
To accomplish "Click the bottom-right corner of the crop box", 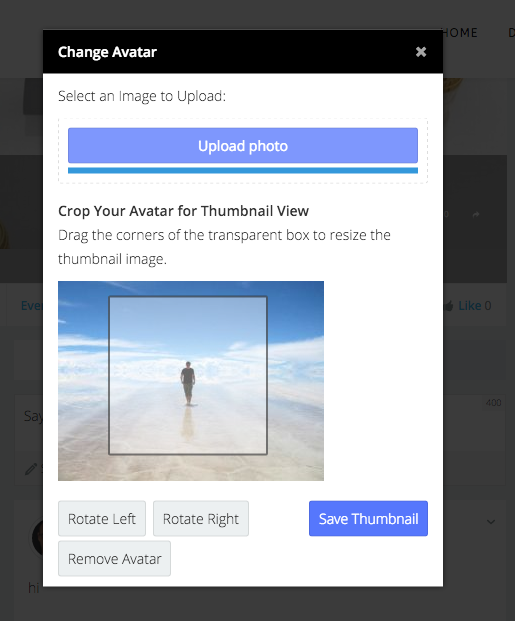I will [267, 454].
